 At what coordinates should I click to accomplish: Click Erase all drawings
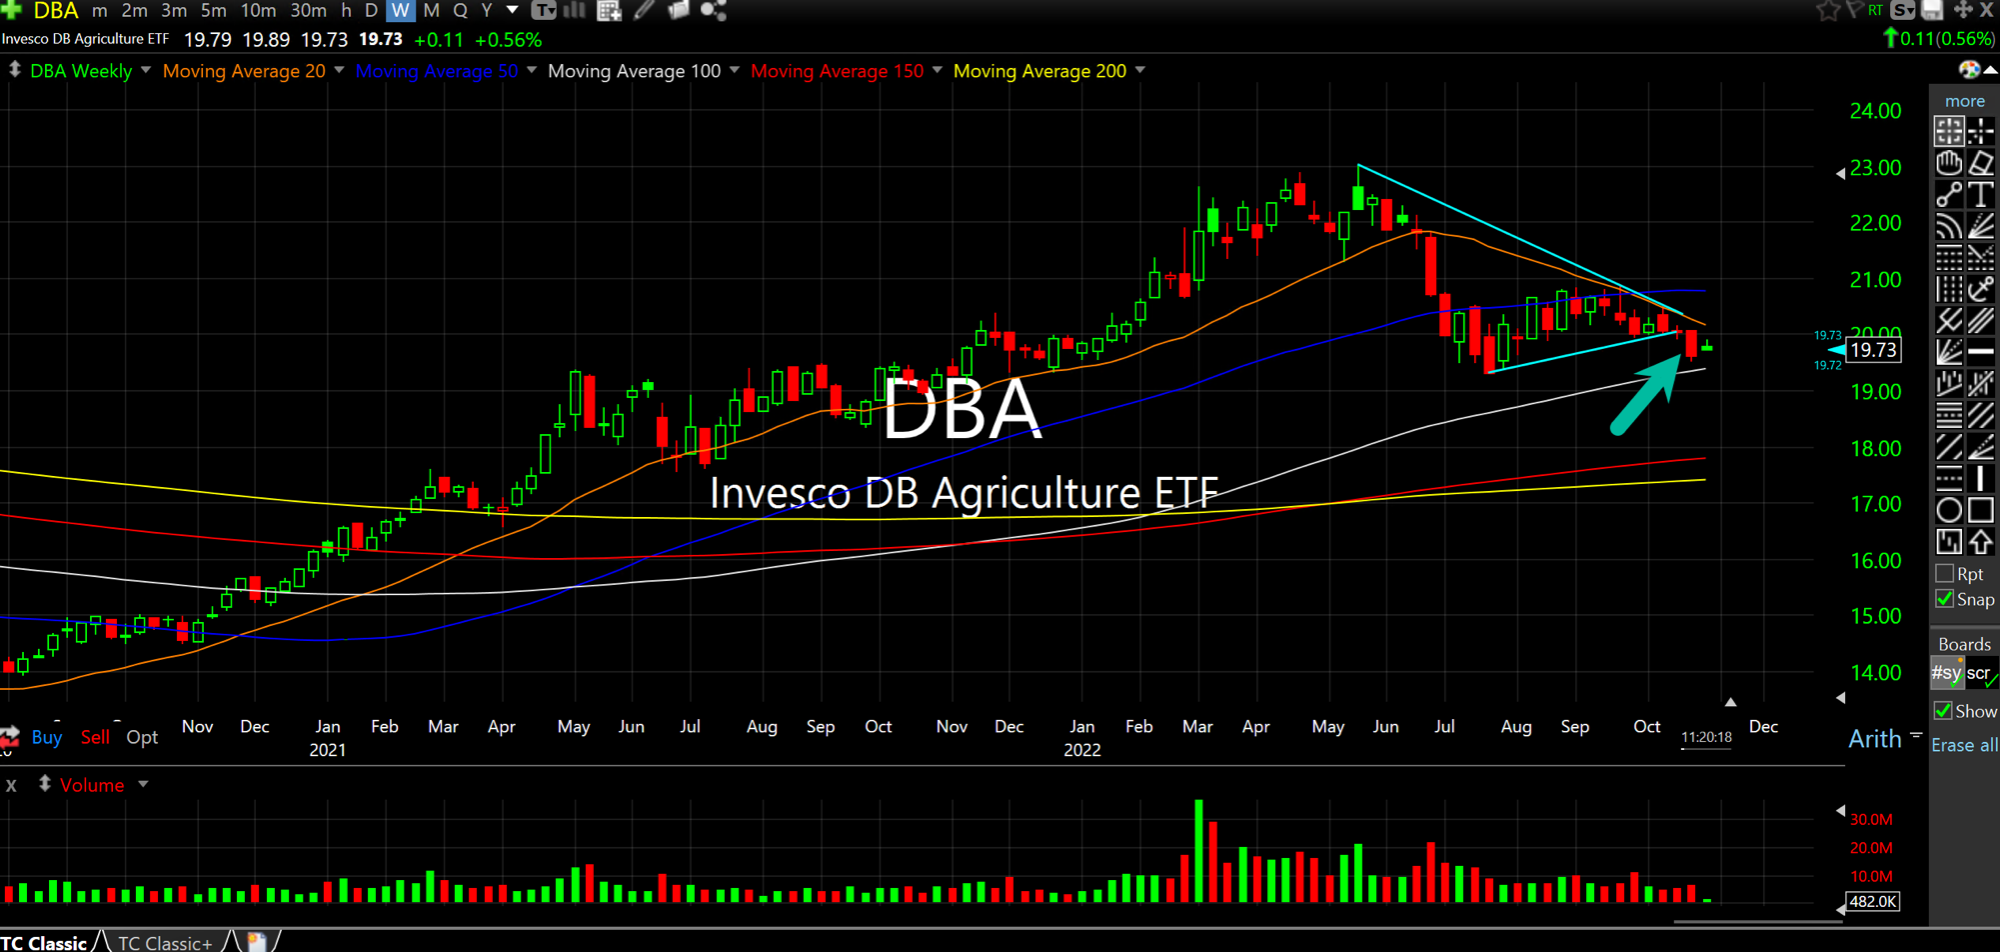(x=1964, y=745)
